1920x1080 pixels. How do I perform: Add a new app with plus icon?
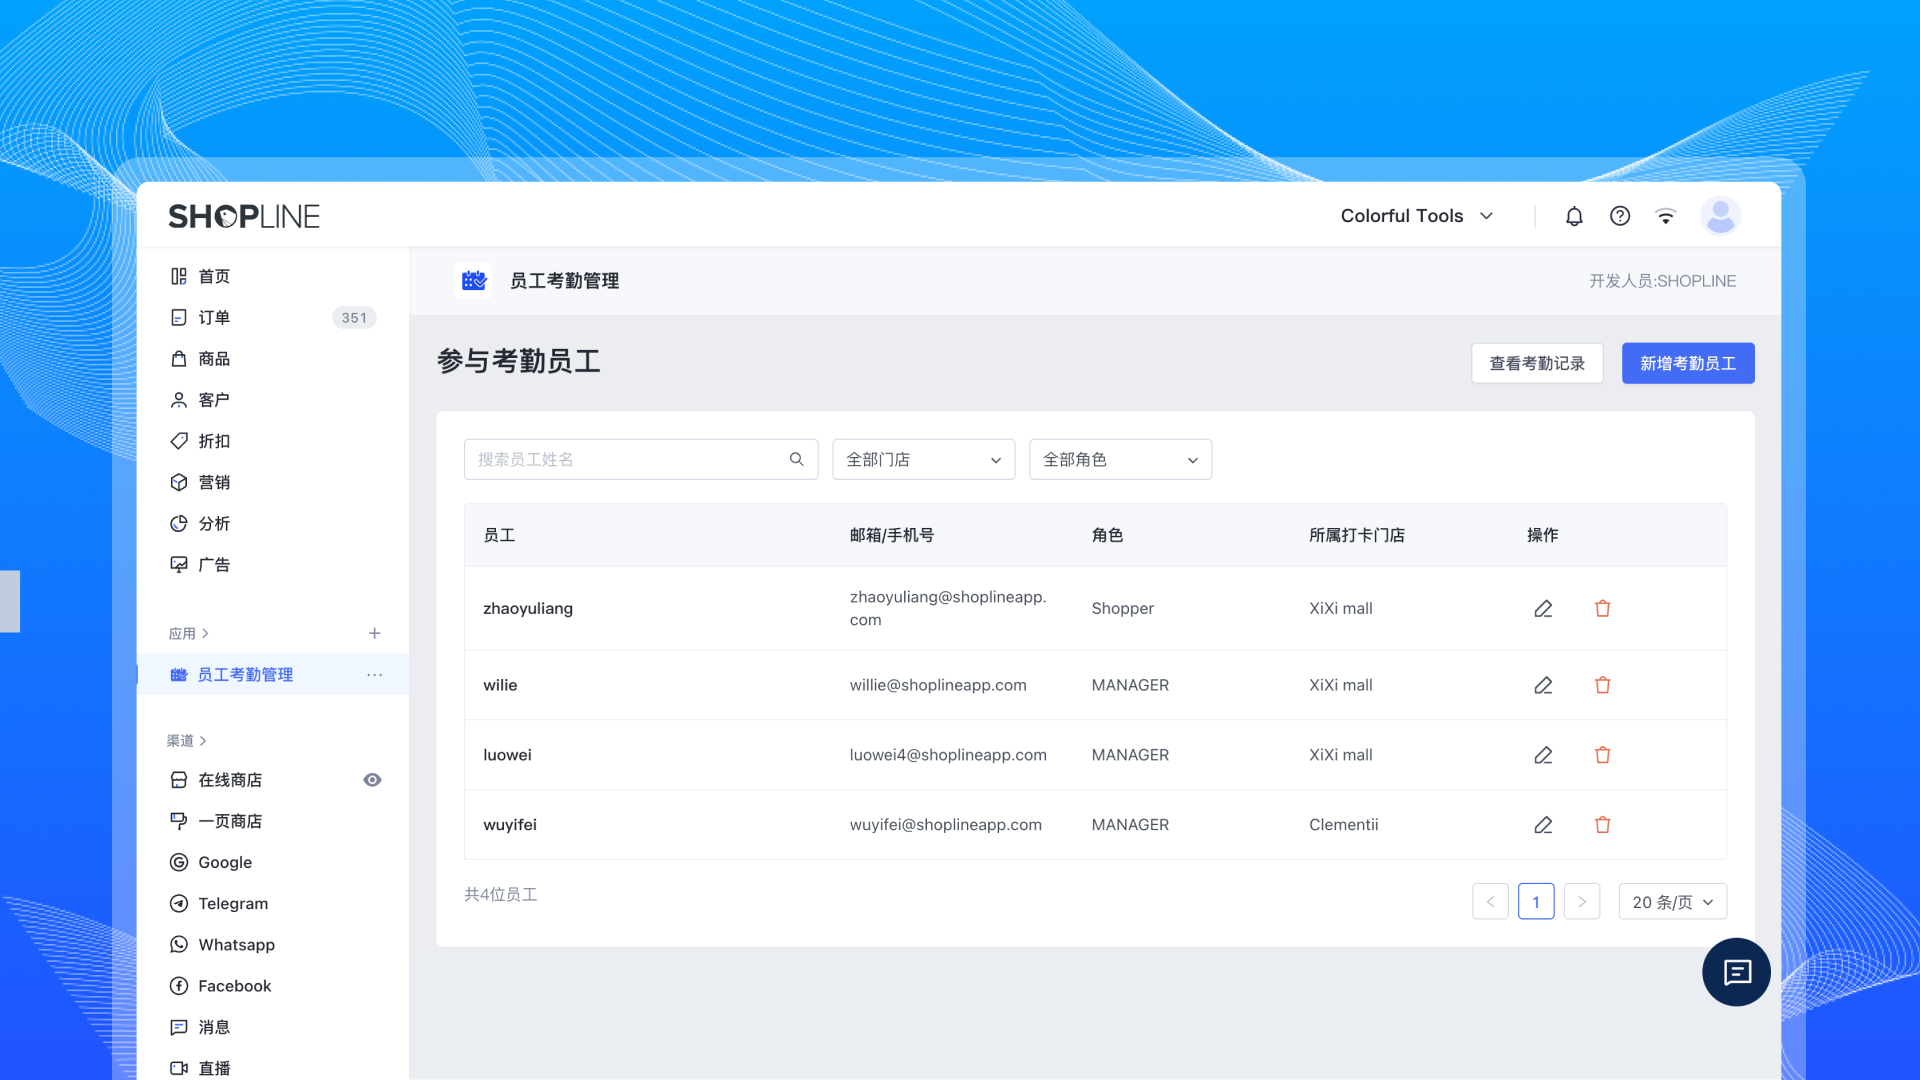374,633
